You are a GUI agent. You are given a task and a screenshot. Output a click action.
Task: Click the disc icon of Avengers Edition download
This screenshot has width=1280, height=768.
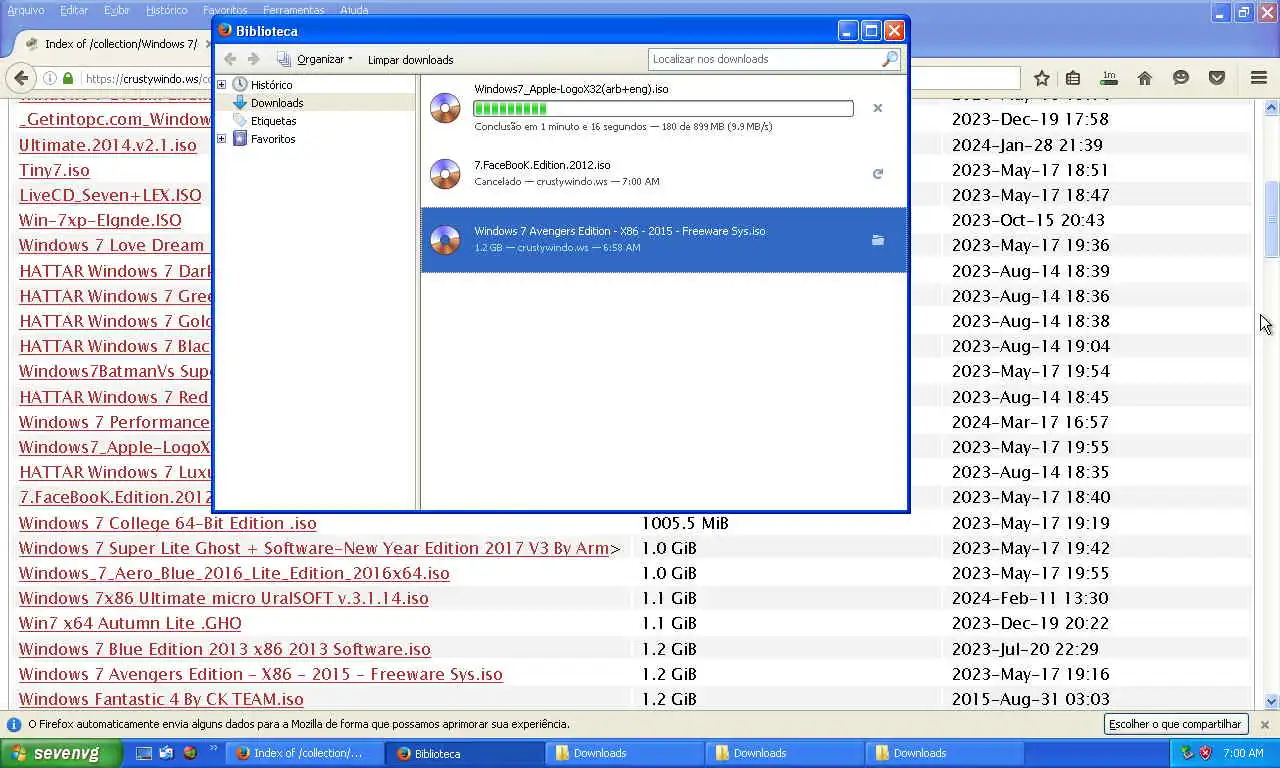click(x=445, y=240)
